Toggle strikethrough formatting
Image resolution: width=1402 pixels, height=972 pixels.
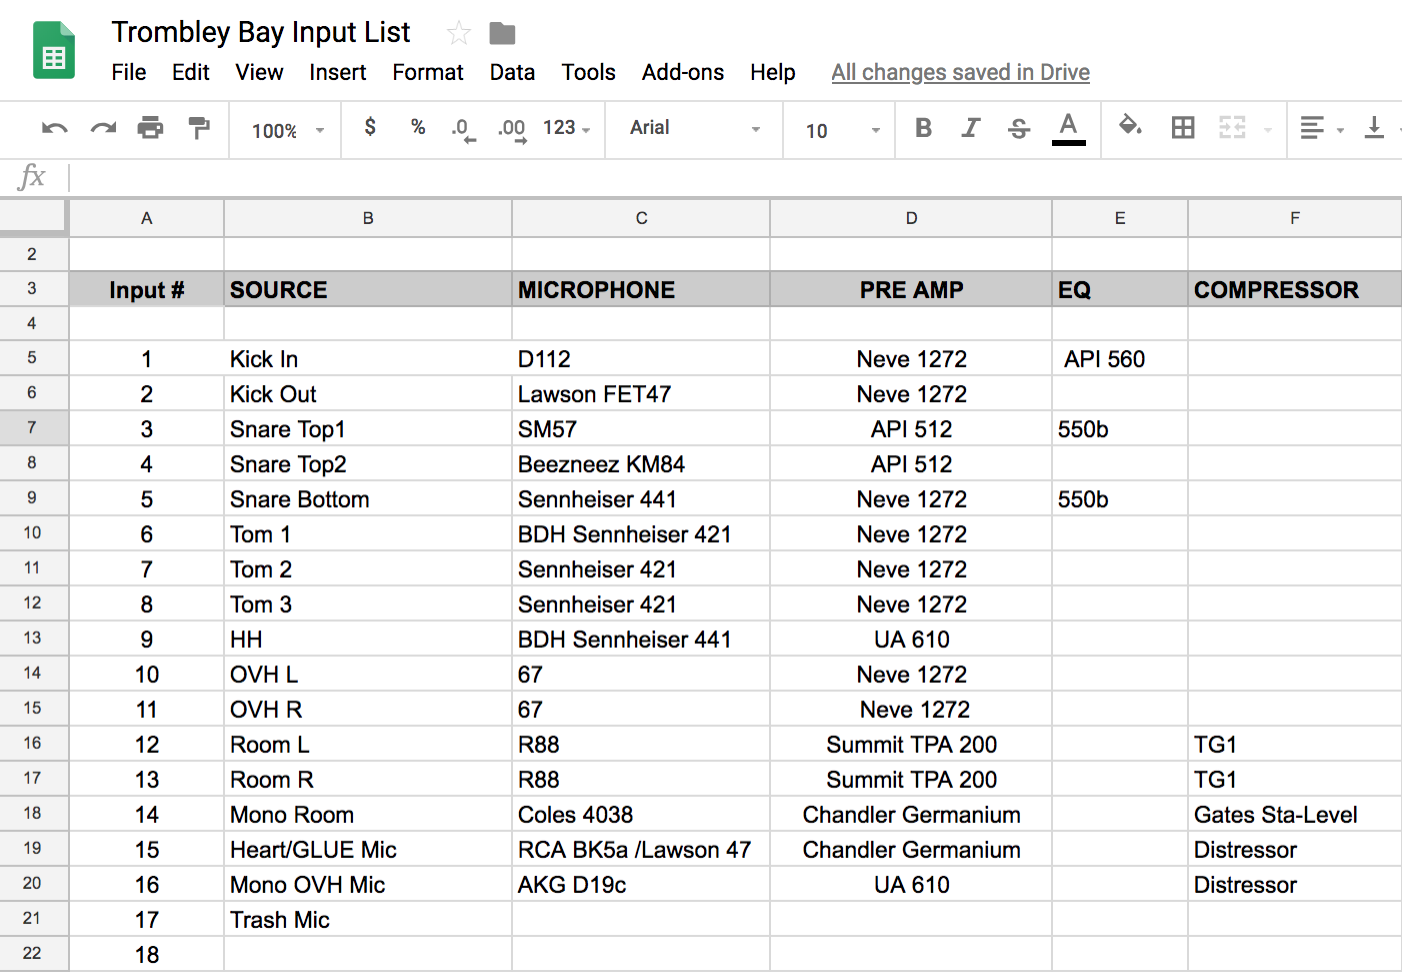tap(1018, 129)
